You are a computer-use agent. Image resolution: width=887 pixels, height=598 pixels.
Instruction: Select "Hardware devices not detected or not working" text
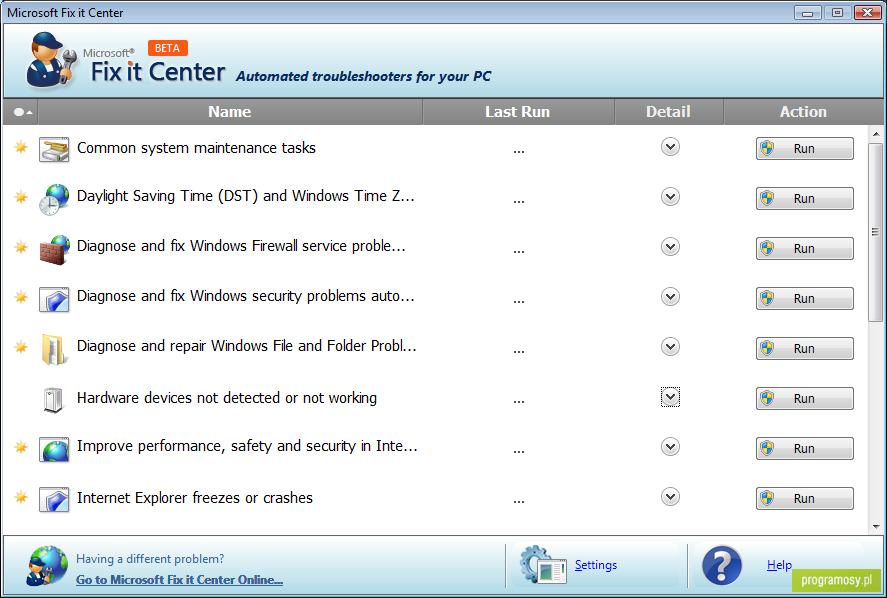[x=227, y=398]
